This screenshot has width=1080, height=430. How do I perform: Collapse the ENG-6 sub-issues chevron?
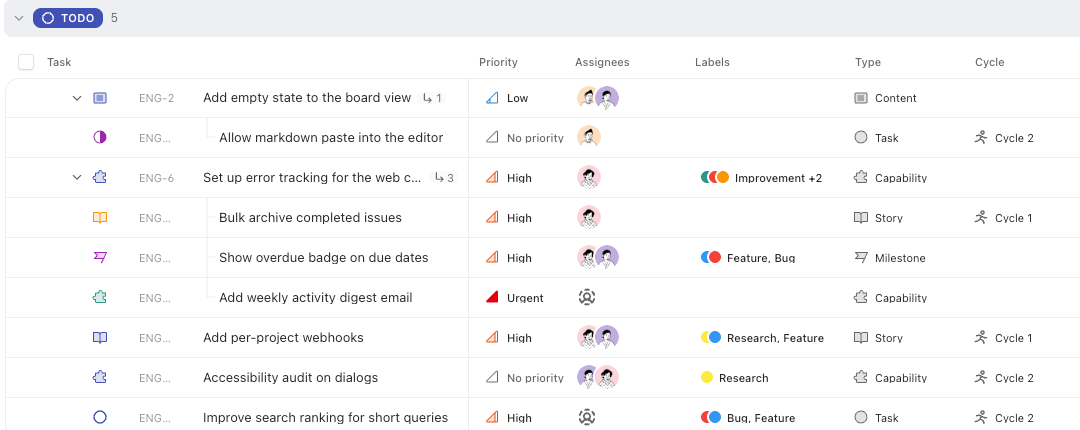click(77, 178)
